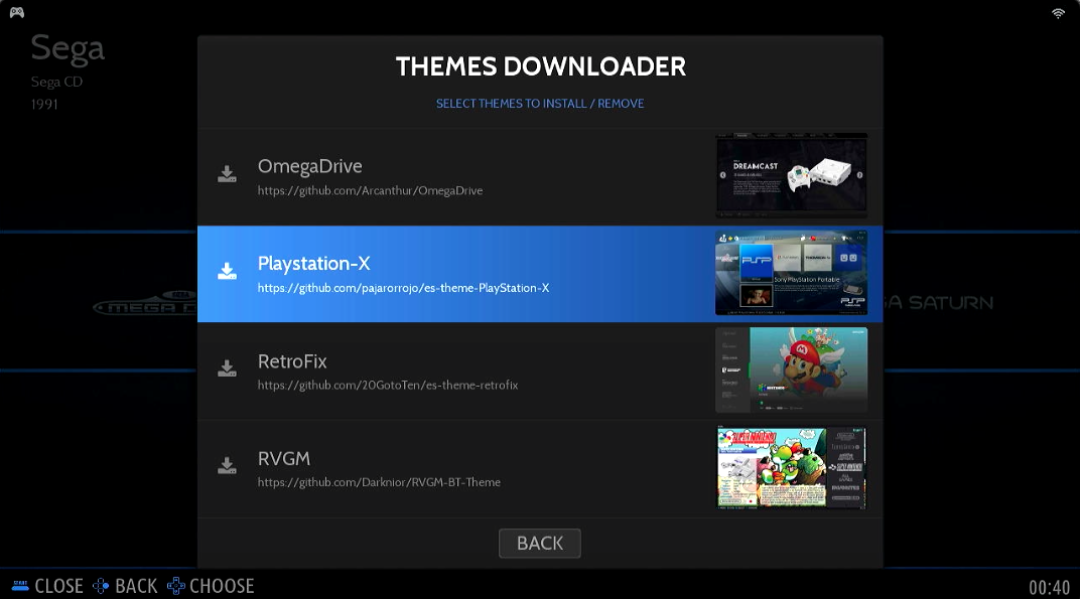Click the clock showing 00:40
The width and height of the screenshot is (1080, 599).
1049,587
